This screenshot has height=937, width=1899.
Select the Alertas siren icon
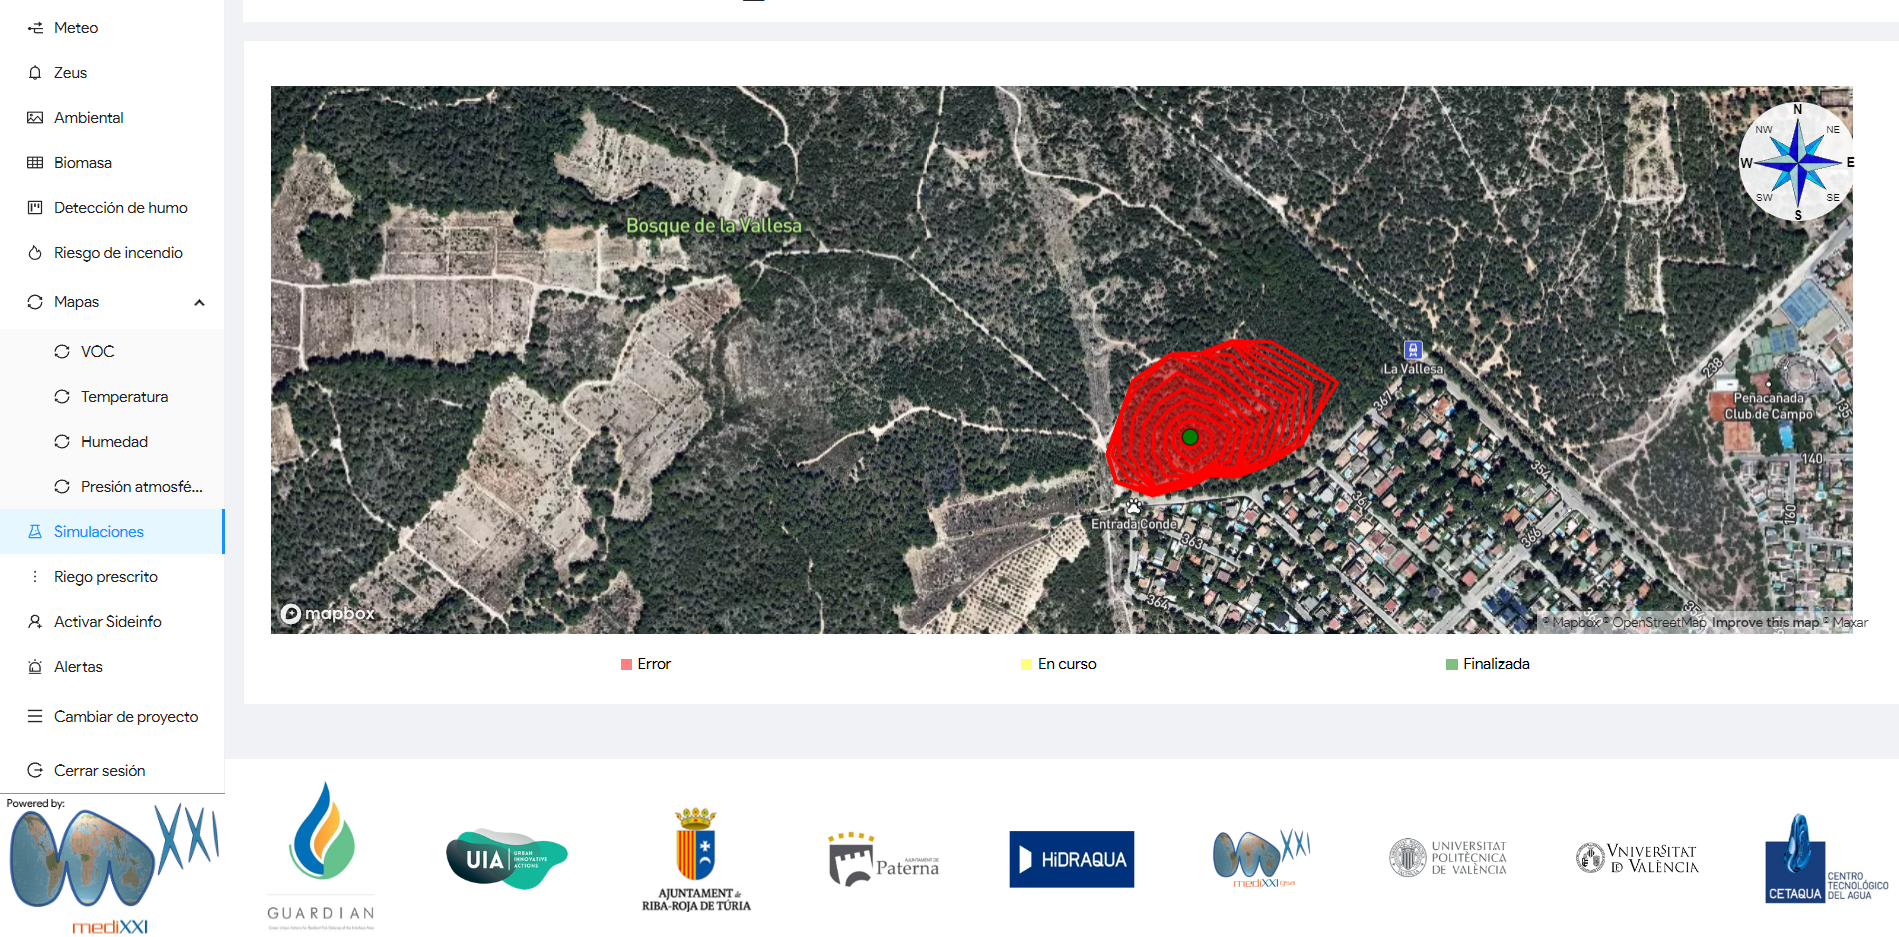[x=35, y=667]
